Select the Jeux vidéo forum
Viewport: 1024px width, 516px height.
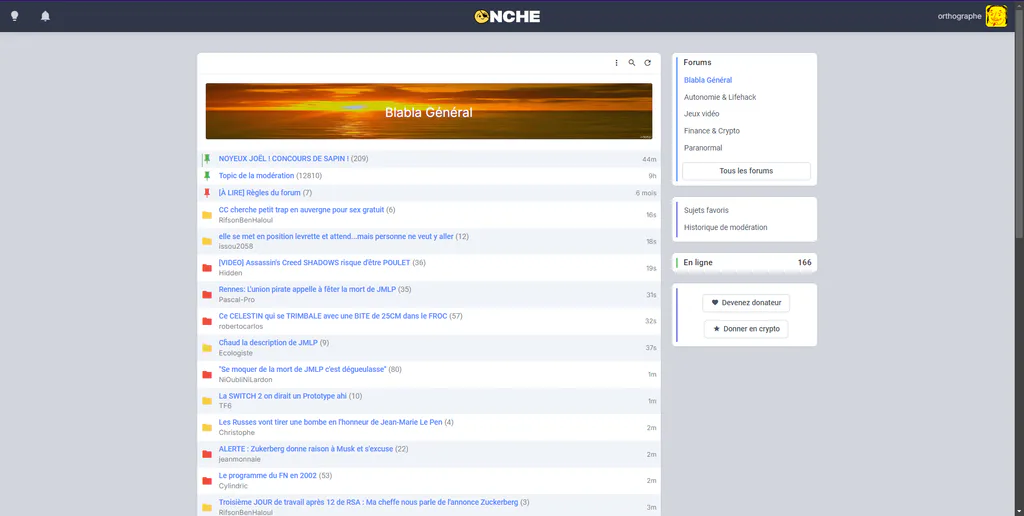point(701,114)
